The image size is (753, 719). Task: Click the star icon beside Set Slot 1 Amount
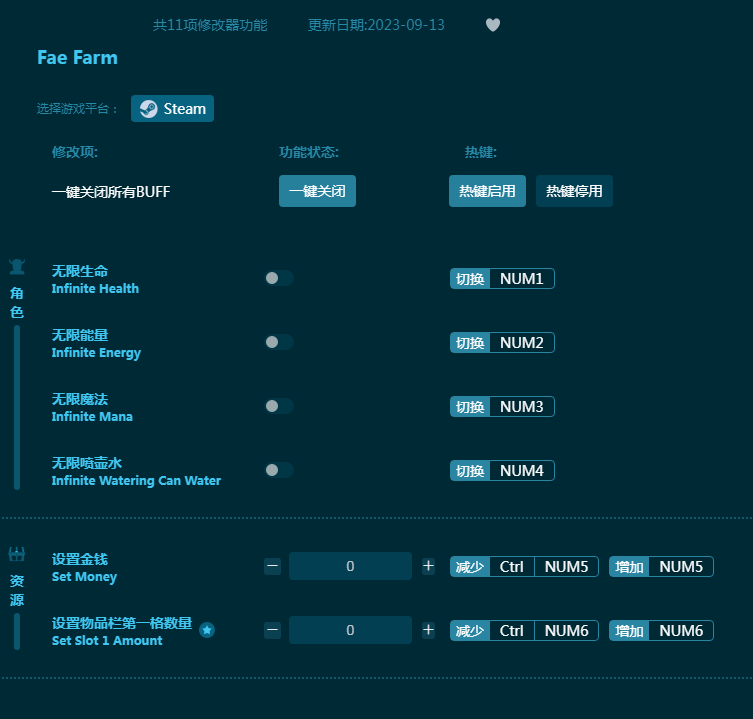coord(207,630)
